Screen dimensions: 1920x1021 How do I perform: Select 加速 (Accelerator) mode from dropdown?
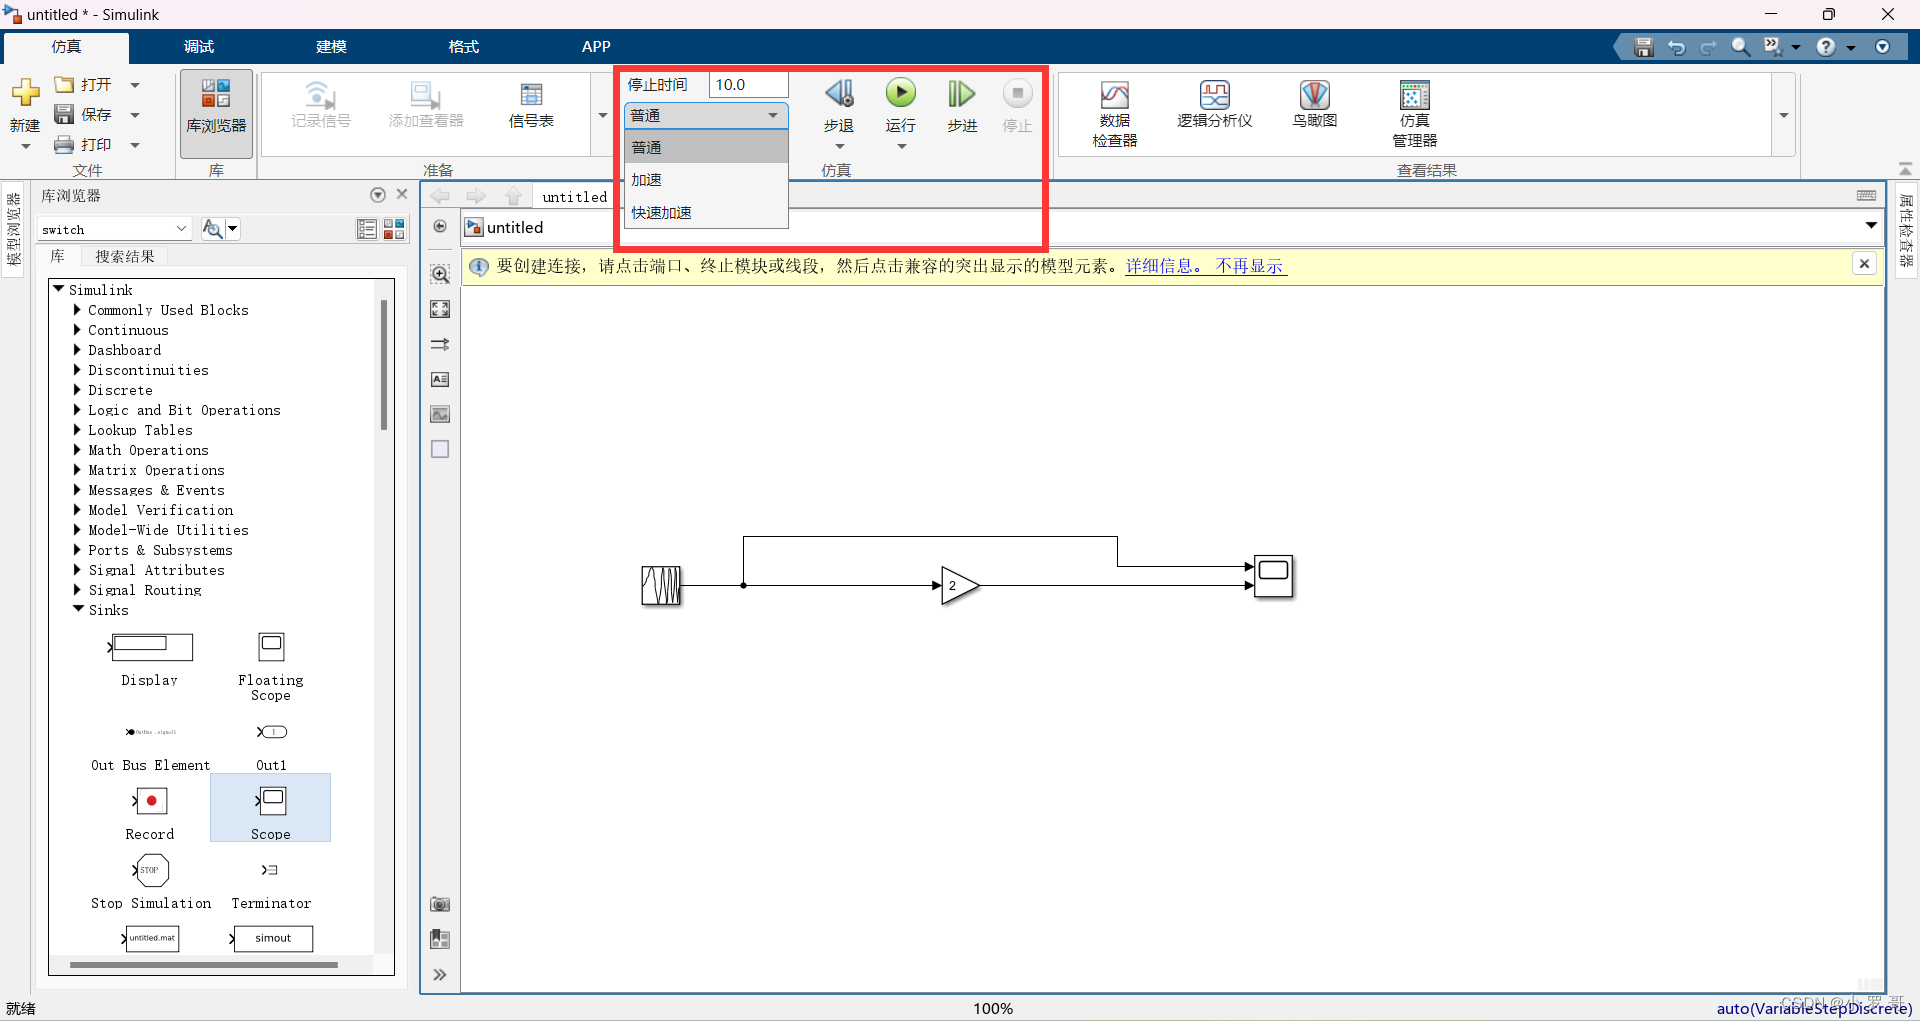coord(706,180)
